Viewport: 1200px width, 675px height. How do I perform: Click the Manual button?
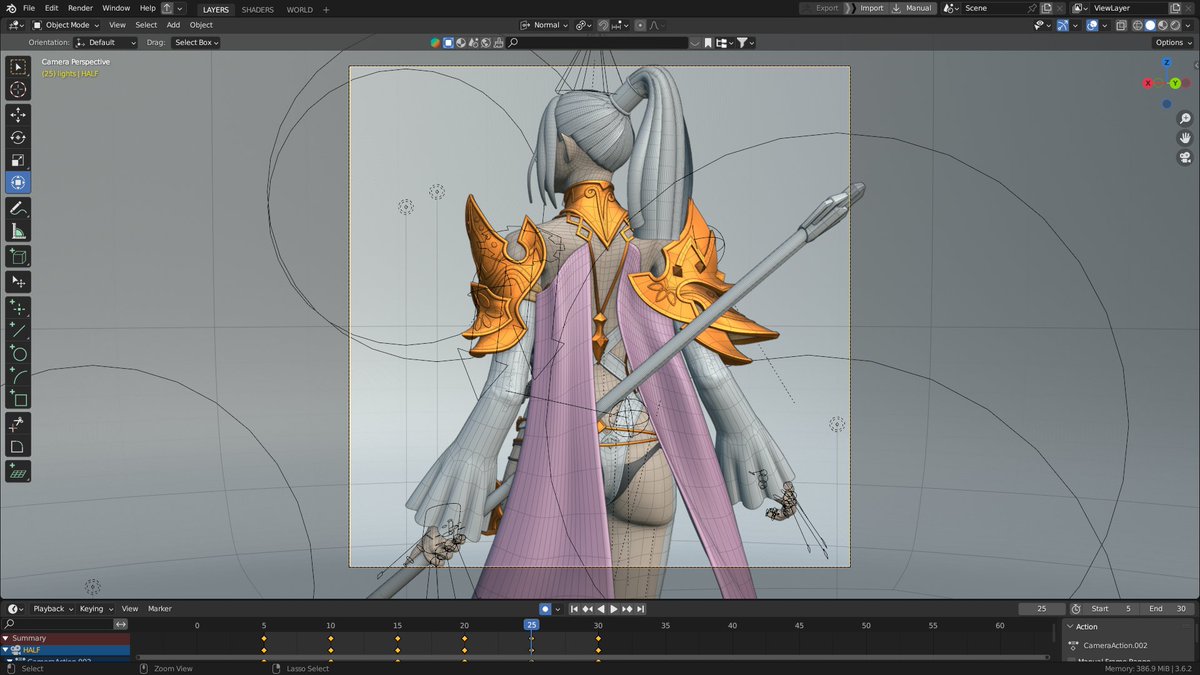coord(912,8)
